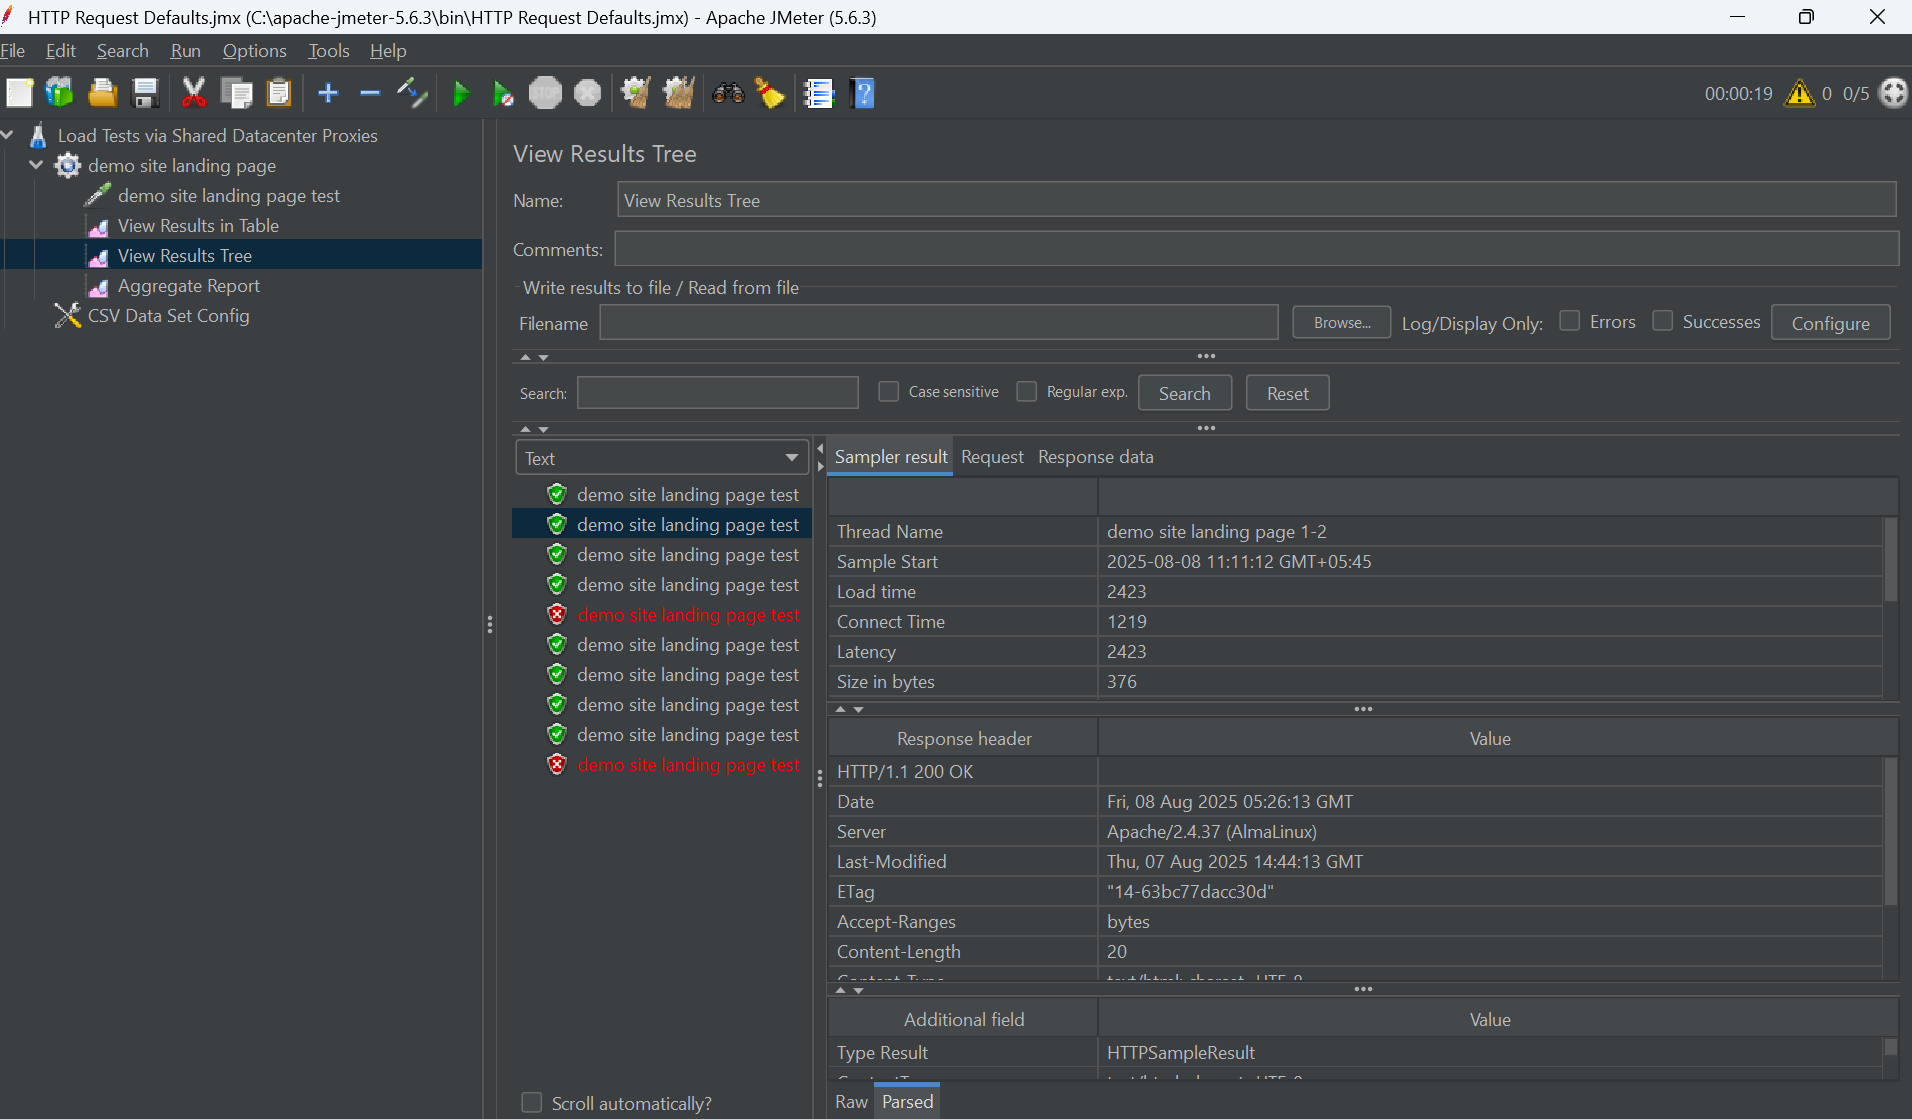Click the sampler result table vertical scrollbar
Image resolution: width=1912 pixels, height=1119 pixels.
(x=1890, y=560)
